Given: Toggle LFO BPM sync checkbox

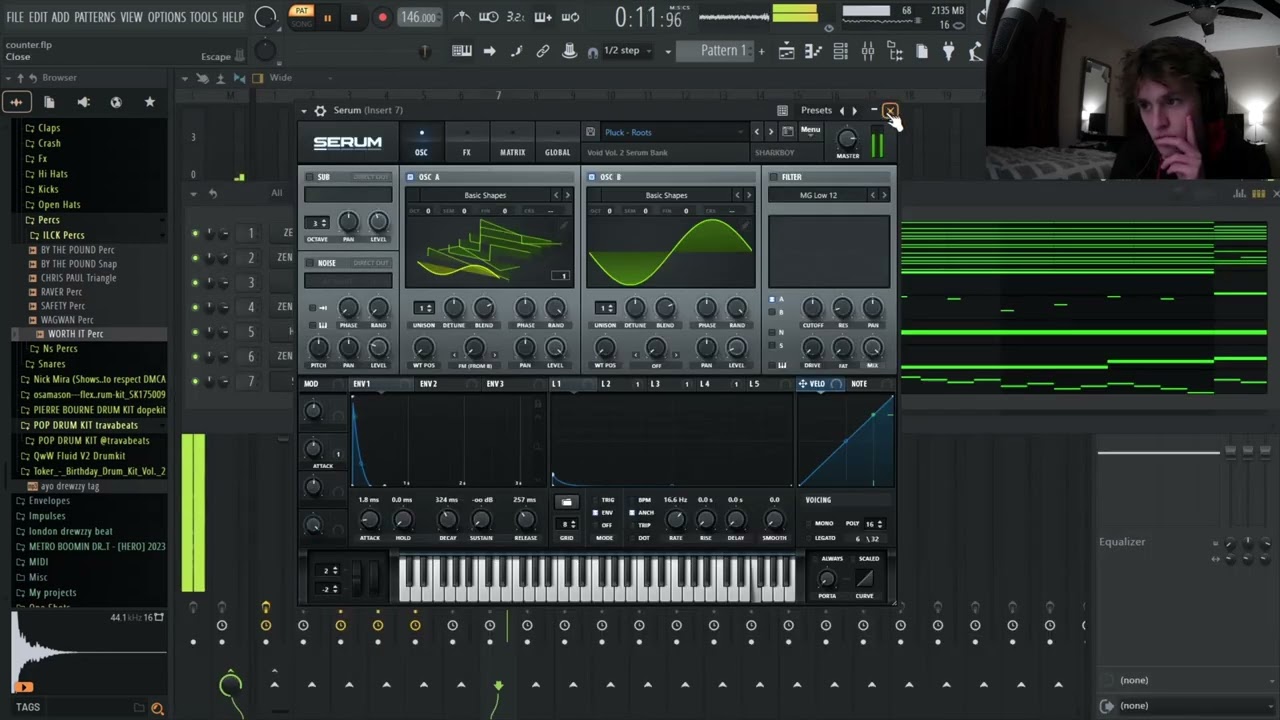Looking at the screenshot, I should point(632,500).
